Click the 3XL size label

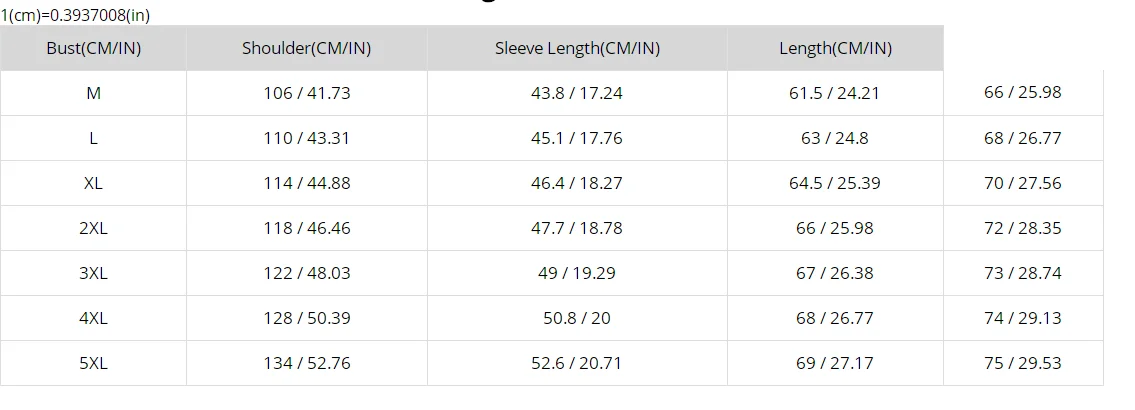pyautogui.click(x=93, y=273)
